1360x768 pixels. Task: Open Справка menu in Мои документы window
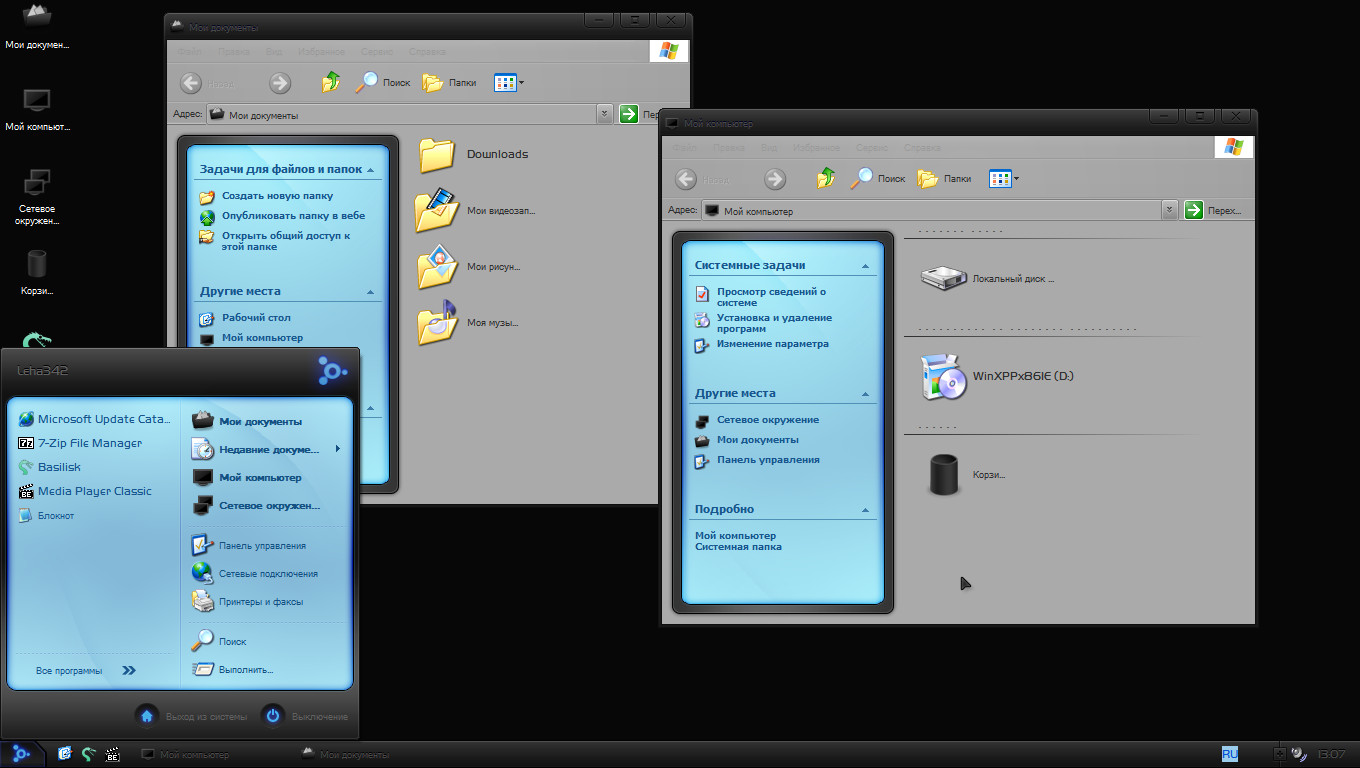(x=428, y=51)
